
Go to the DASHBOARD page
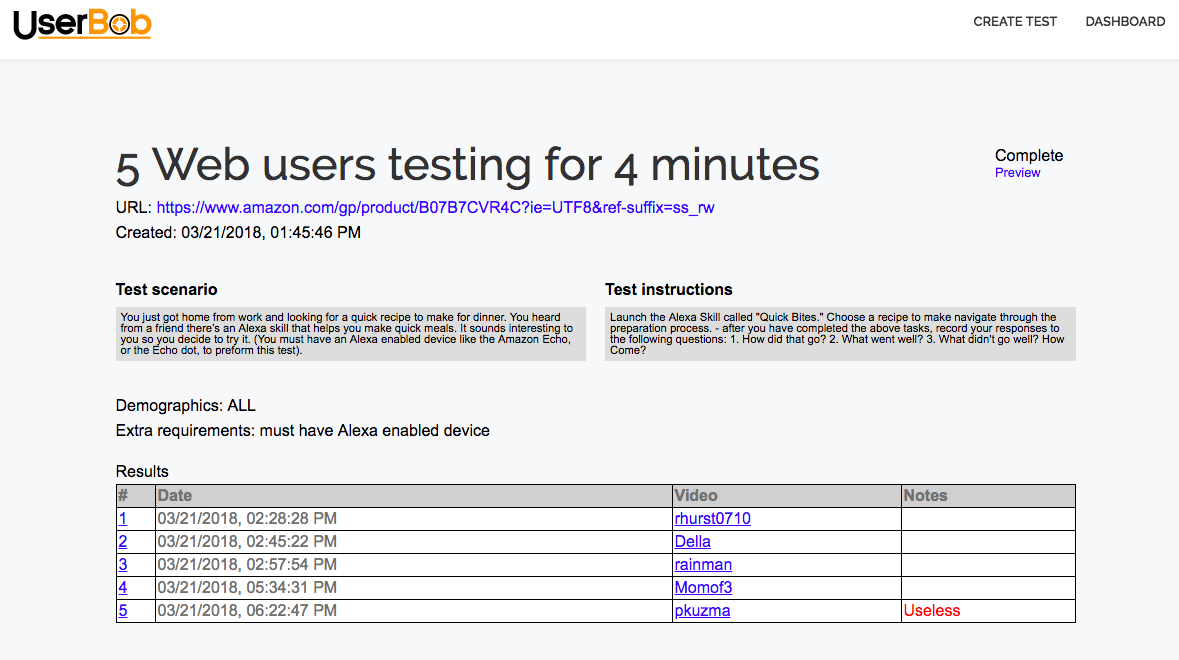[x=1125, y=21]
